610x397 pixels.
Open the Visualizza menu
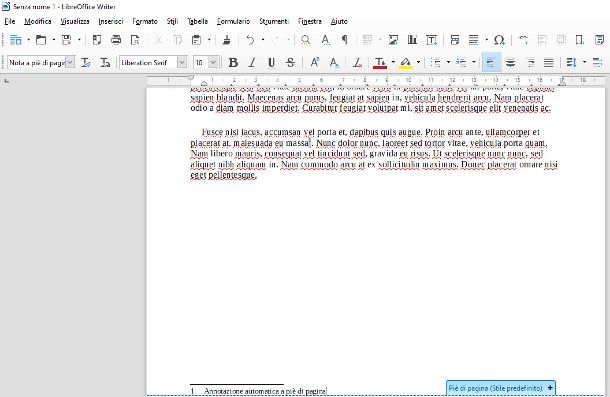[x=75, y=21]
